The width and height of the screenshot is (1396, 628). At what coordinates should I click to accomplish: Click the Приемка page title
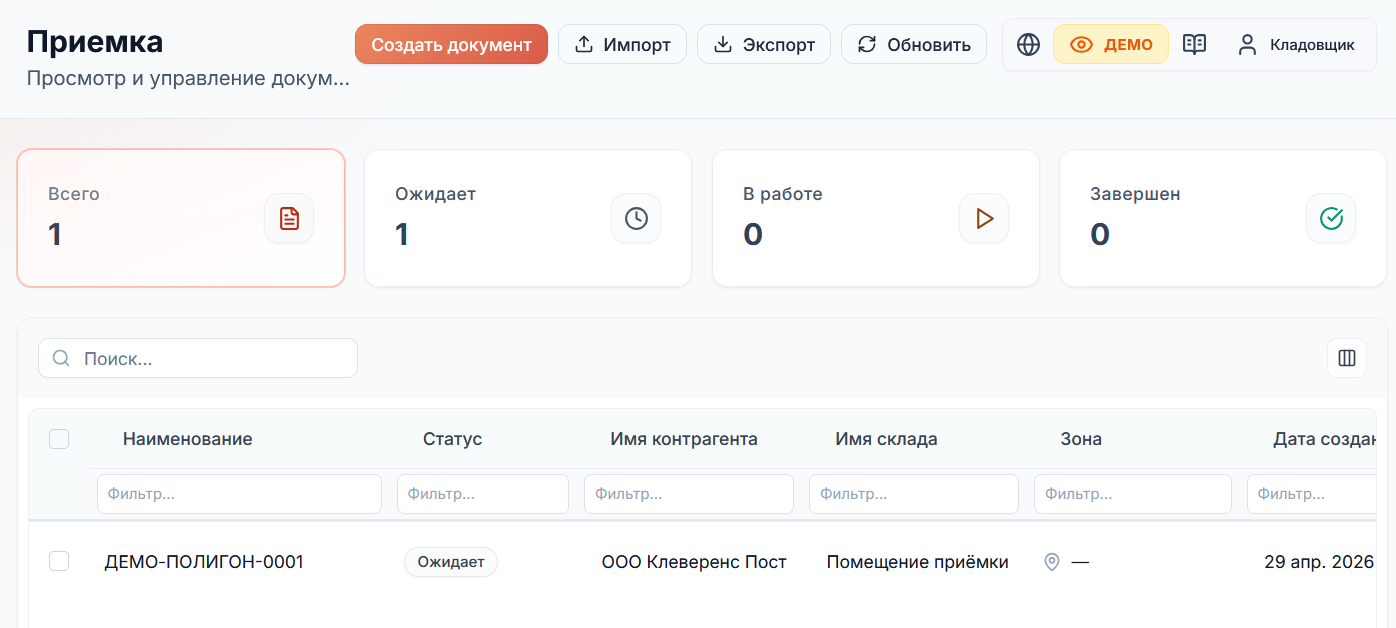tap(95, 42)
